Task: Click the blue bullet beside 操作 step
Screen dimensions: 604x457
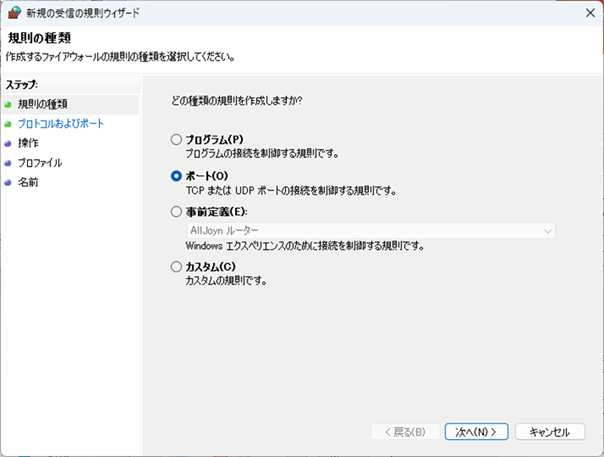Action: (x=9, y=143)
